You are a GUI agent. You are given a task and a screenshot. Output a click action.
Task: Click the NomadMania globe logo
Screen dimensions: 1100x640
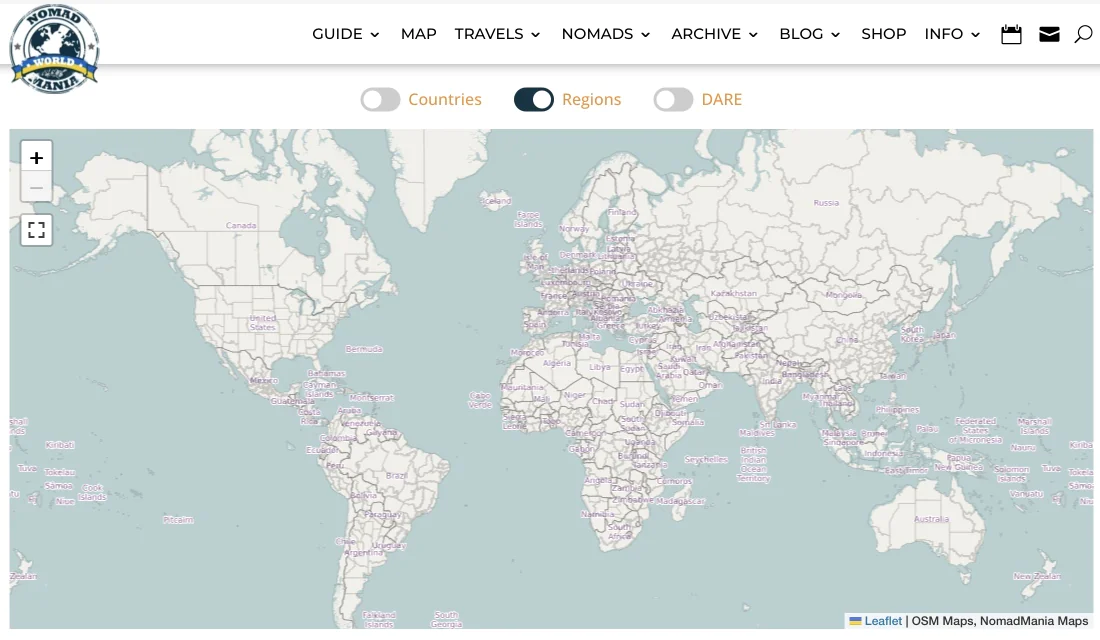(x=54, y=47)
